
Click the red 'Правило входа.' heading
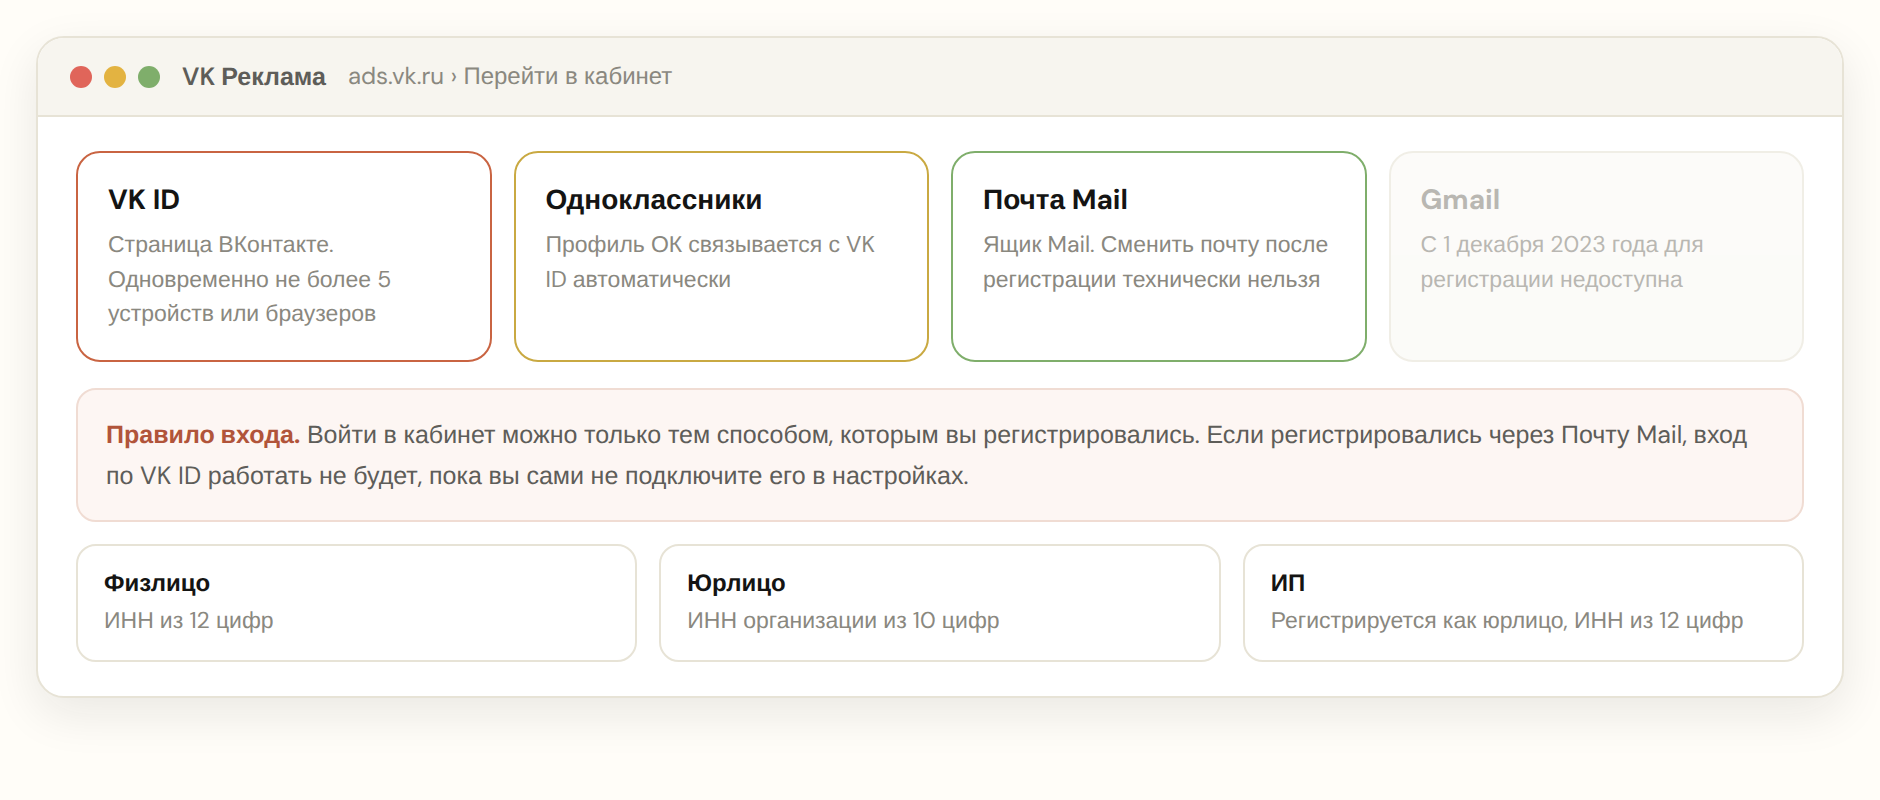pos(203,435)
